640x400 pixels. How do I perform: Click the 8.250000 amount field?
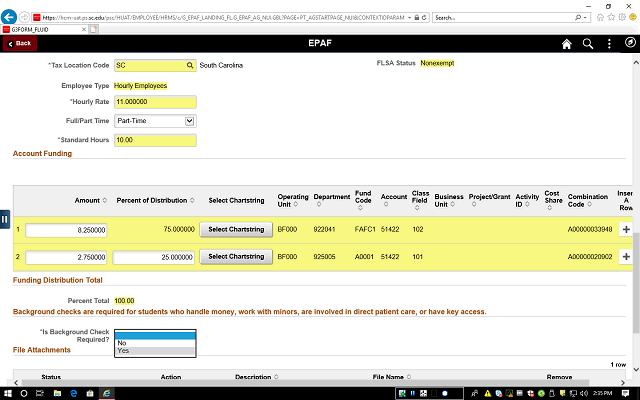coord(66,230)
